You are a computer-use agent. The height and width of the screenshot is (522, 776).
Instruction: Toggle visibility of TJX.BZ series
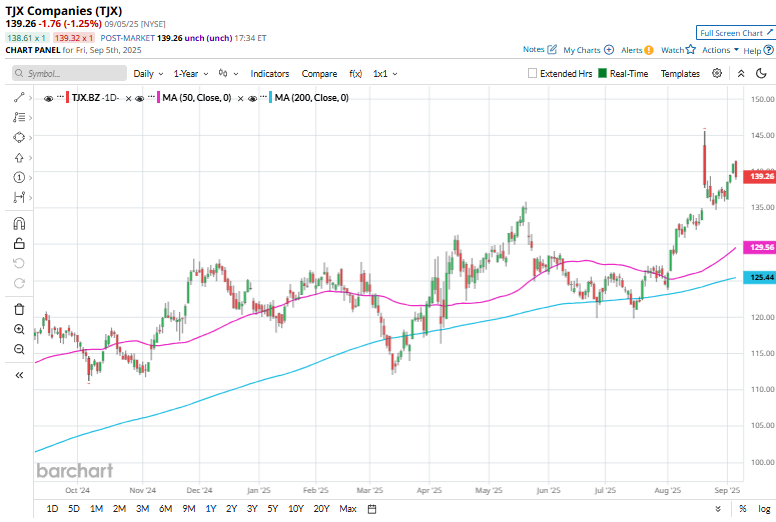pos(48,98)
